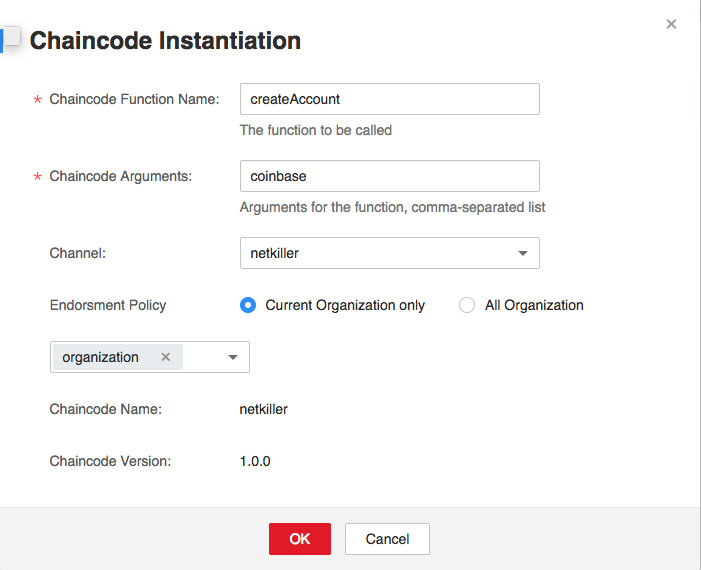Click the Chaincode Arguments label
The image size is (701, 570).
click(120, 176)
